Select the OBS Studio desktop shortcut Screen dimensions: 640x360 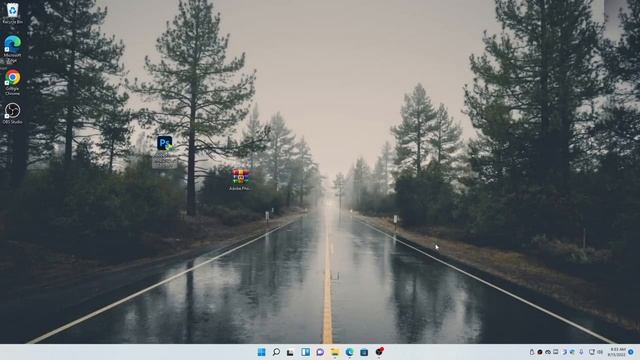click(x=12, y=113)
